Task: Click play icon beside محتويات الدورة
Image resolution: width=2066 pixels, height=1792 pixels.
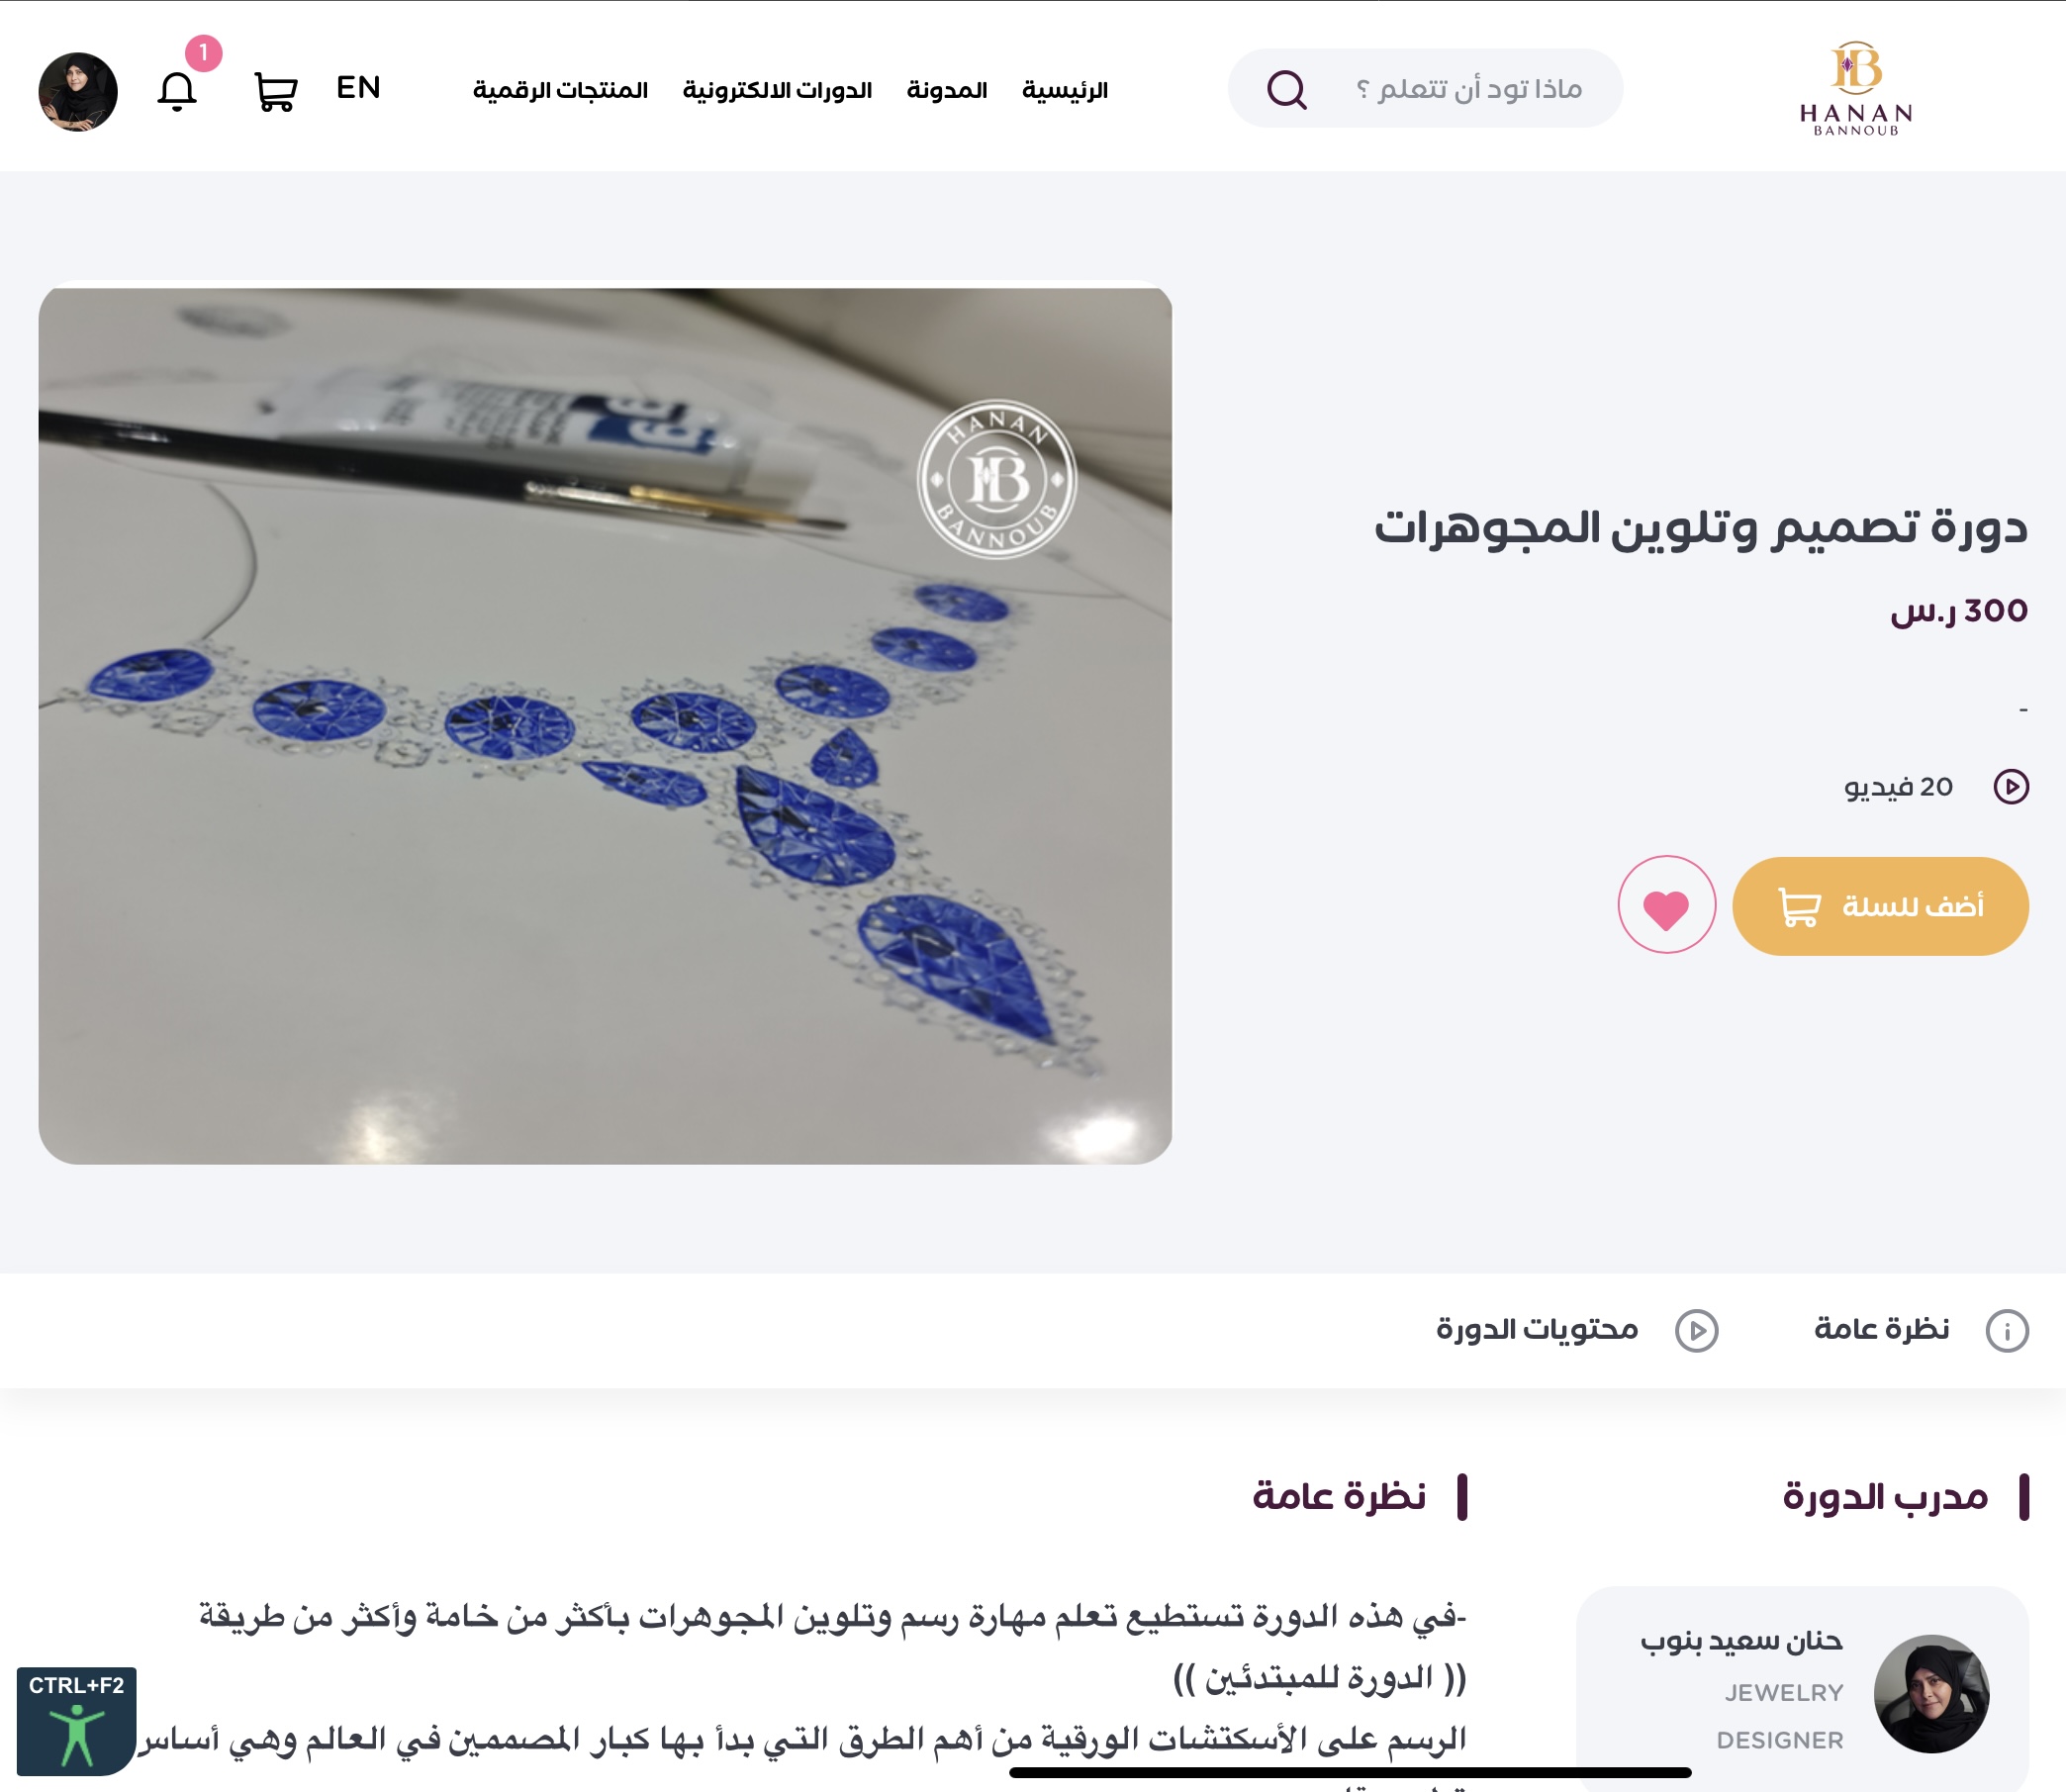Action: 1697,1331
